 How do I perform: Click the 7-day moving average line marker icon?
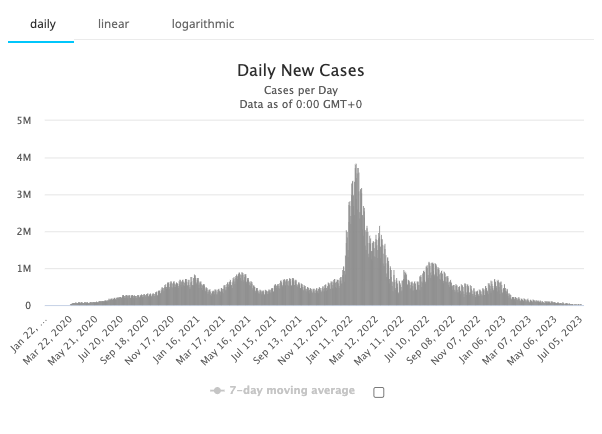pyautogui.click(x=217, y=391)
